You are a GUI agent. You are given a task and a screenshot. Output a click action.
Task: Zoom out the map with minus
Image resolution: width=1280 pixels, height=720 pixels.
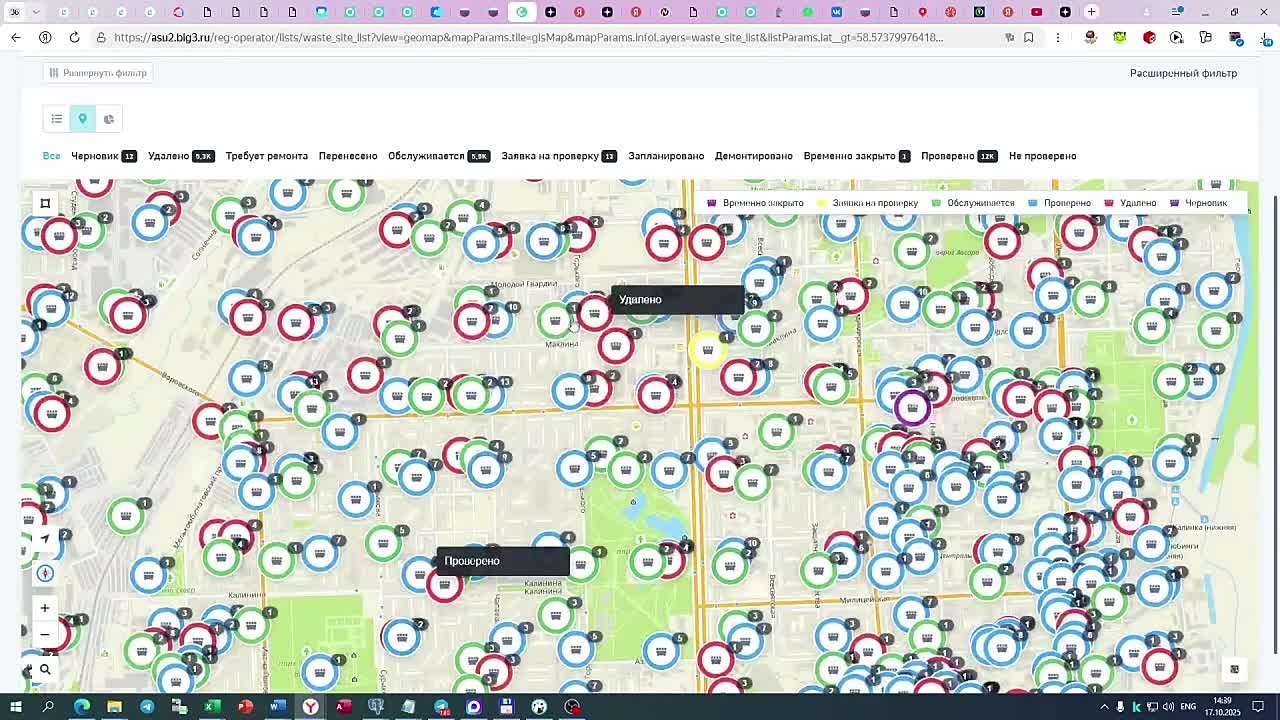[45, 634]
